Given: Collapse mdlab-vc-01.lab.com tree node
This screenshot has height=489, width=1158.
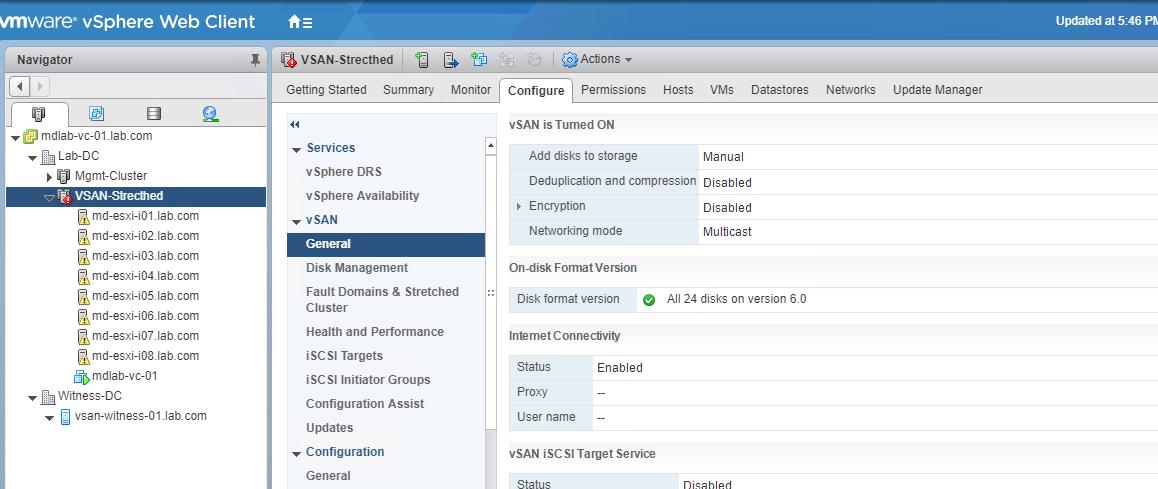Looking at the screenshot, I should point(16,137).
